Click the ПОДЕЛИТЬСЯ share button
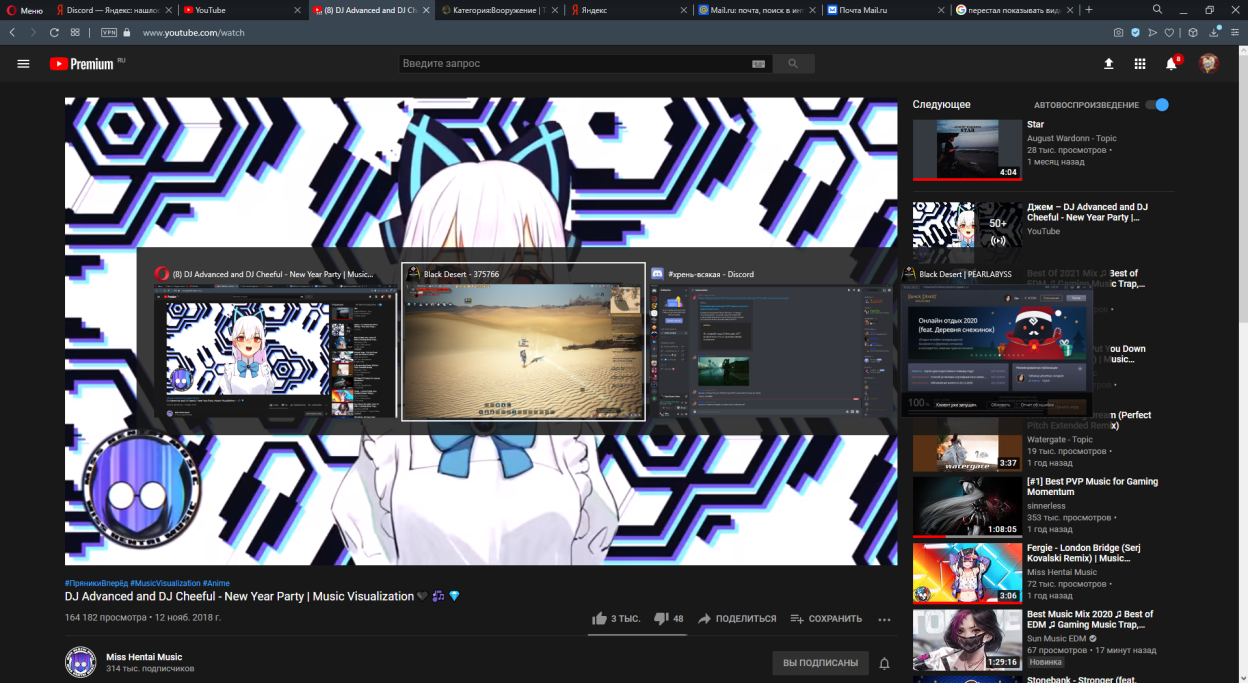This screenshot has width=1248, height=683. [737, 618]
